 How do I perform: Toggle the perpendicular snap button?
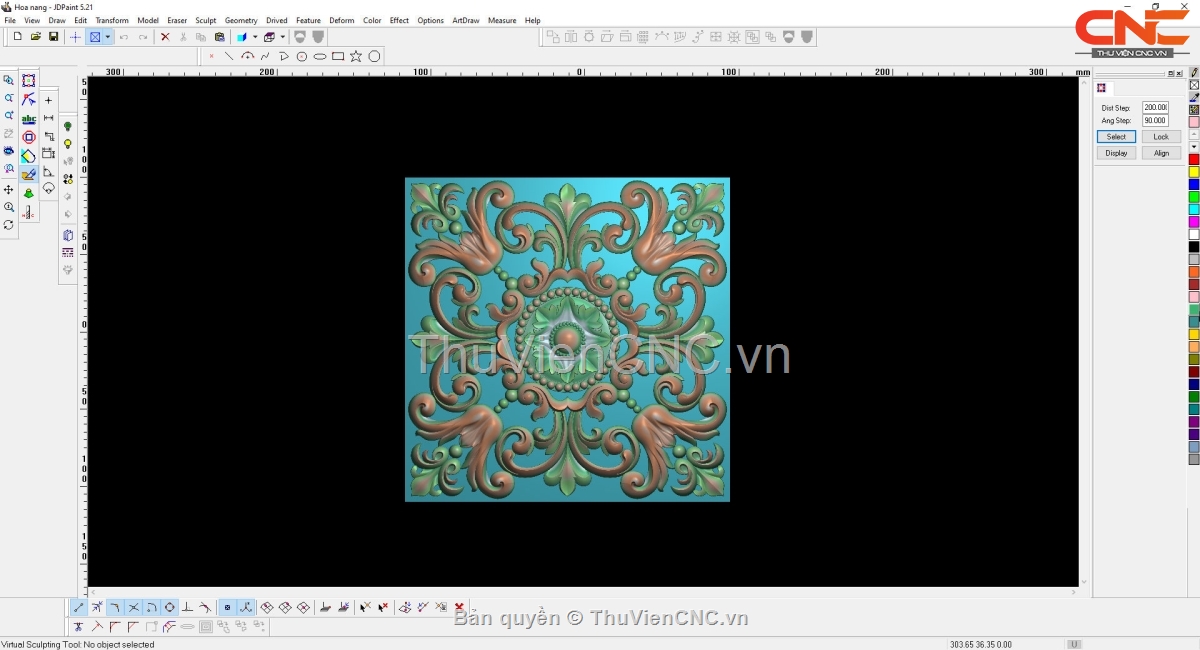coord(188,607)
